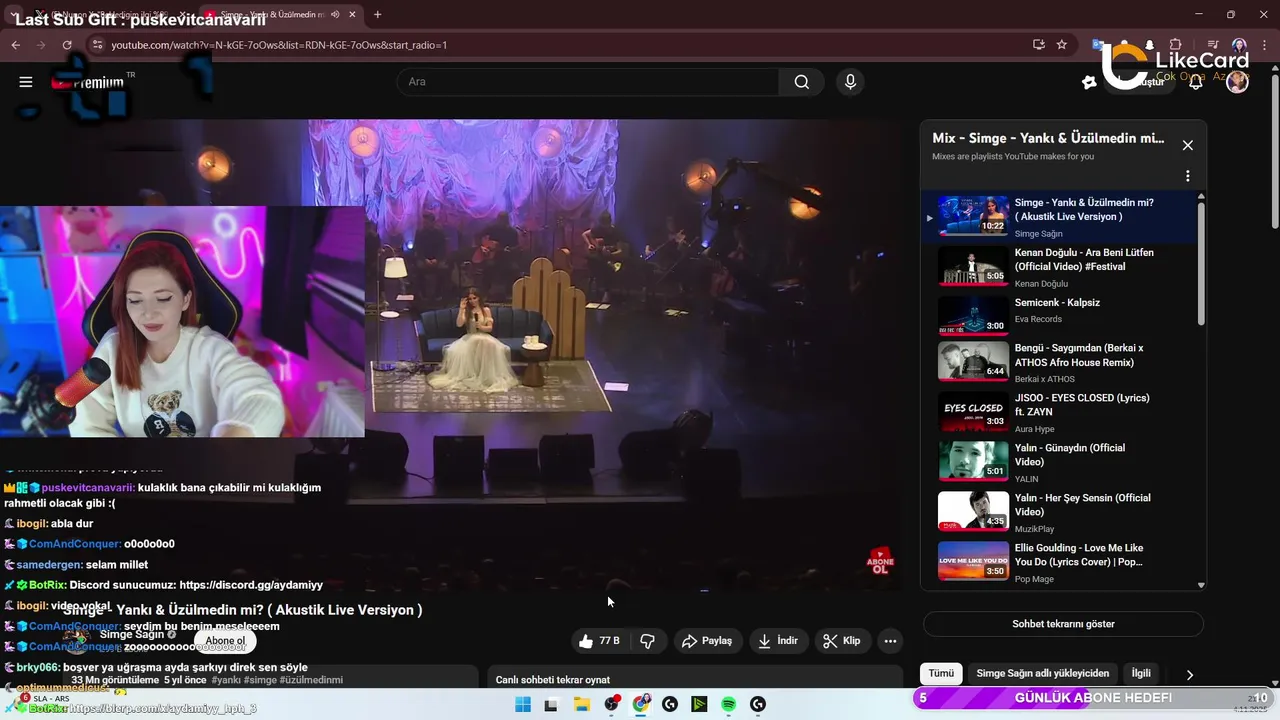Go back in browser history
This screenshot has width=1280, height=720.
coord(16,45)
